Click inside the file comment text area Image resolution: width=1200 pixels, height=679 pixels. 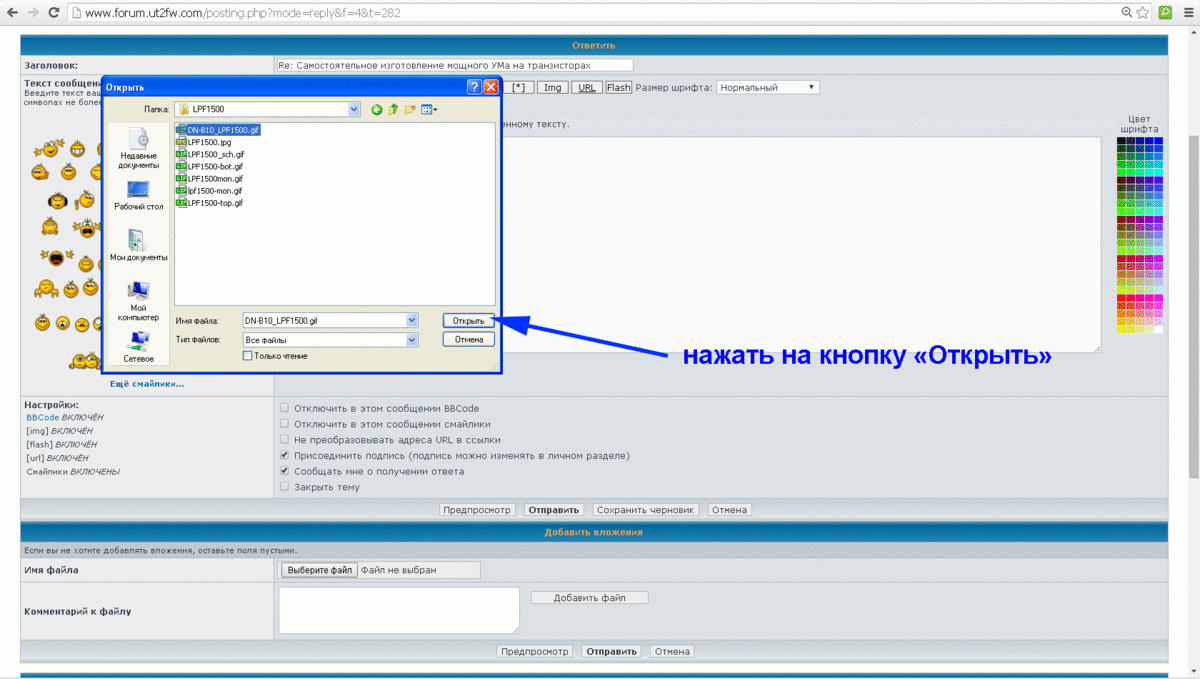(398, 609)
